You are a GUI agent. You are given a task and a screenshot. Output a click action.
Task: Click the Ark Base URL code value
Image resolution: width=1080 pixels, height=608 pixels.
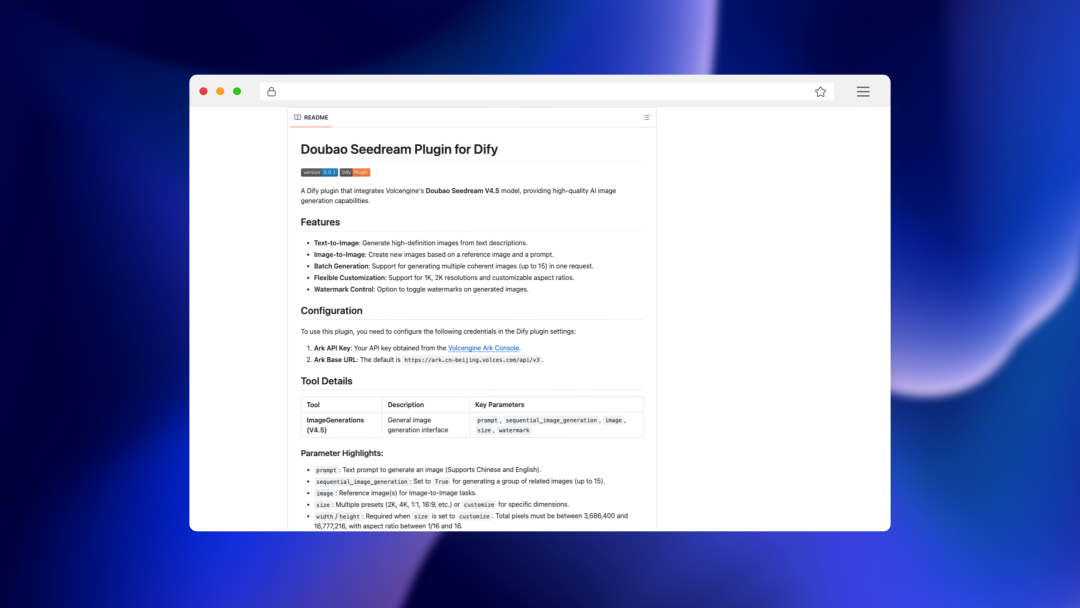point(472,360)
